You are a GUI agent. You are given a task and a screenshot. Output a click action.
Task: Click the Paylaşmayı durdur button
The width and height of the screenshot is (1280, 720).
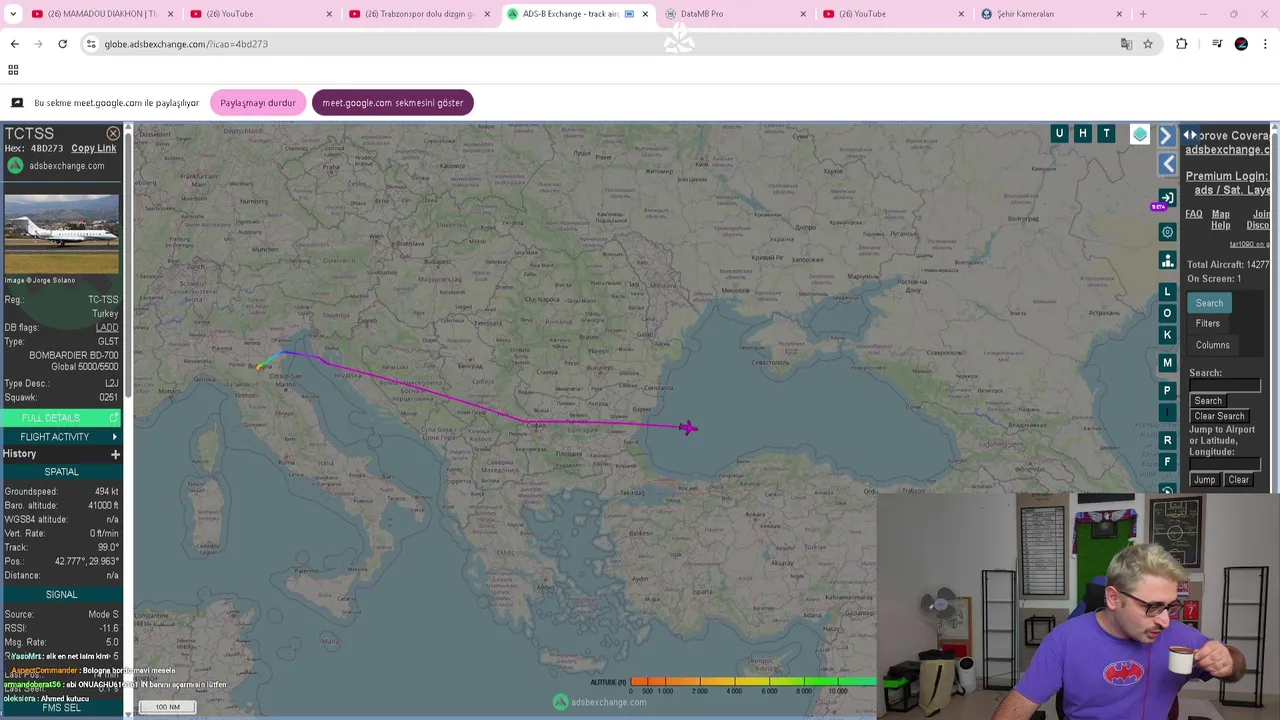(258, 103)
